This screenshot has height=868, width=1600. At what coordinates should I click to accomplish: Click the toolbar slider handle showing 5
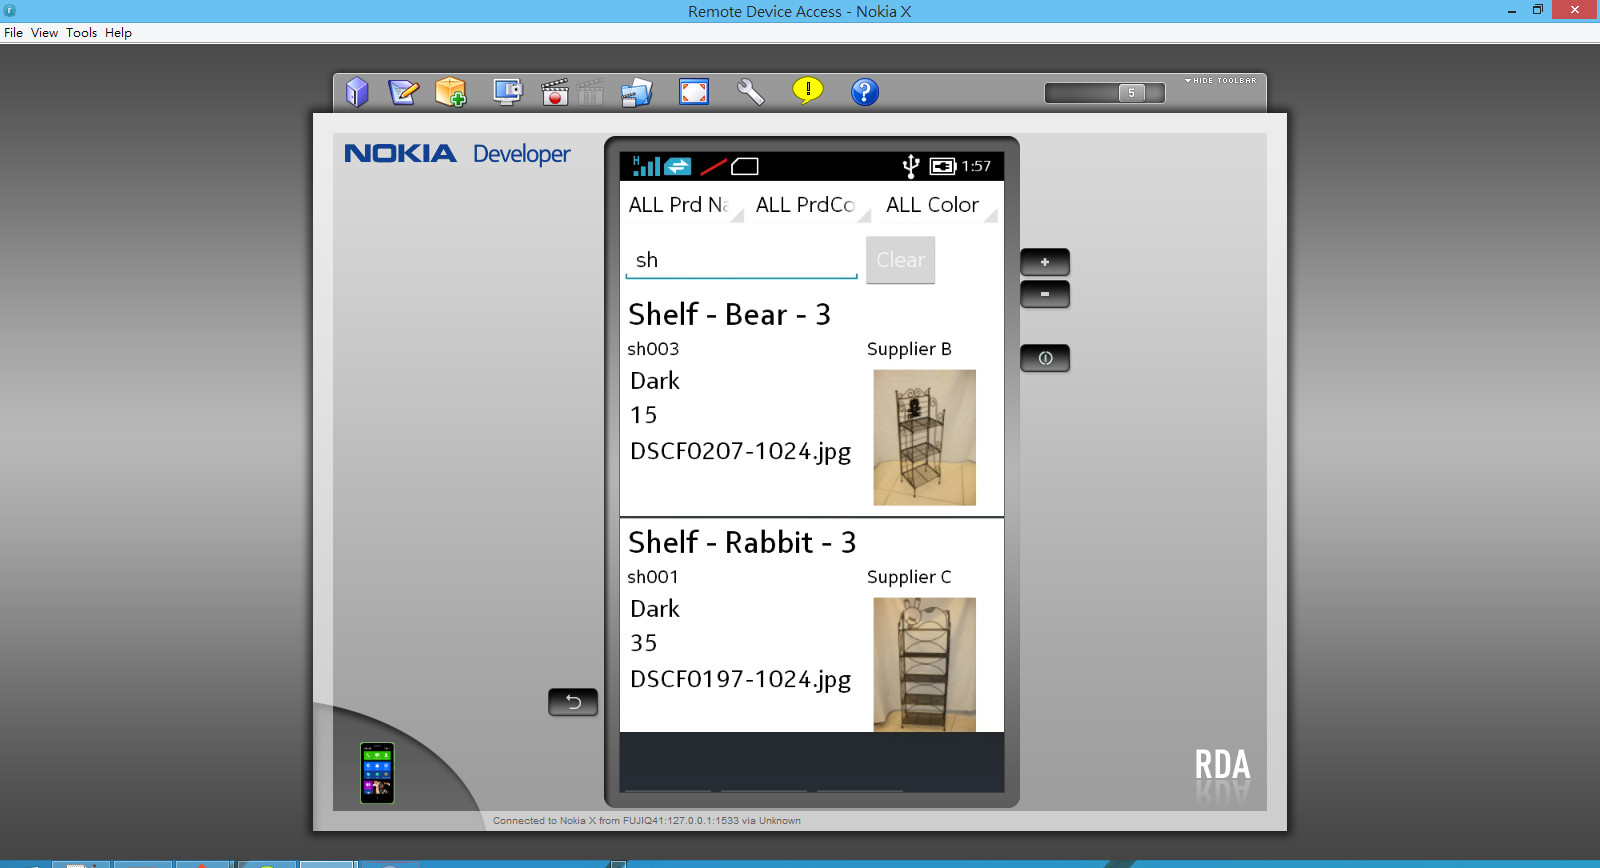tap(1131, 93)
